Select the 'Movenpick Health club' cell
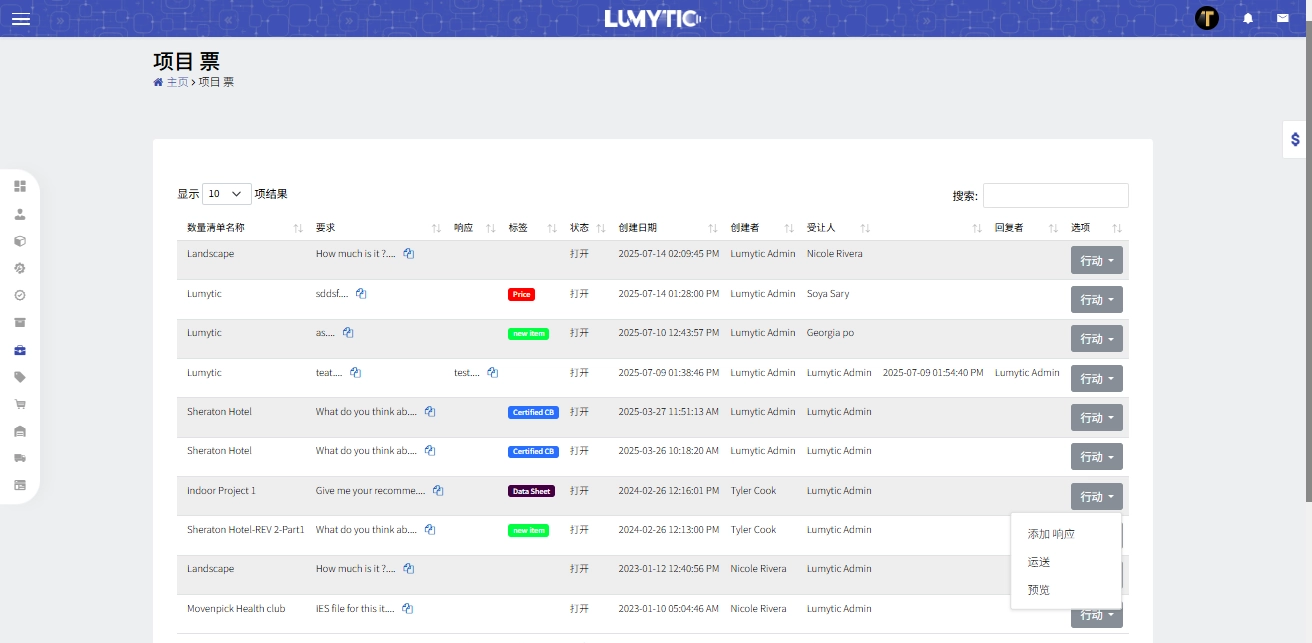This screenshot has height=643, width=1312. coord(236,609)
